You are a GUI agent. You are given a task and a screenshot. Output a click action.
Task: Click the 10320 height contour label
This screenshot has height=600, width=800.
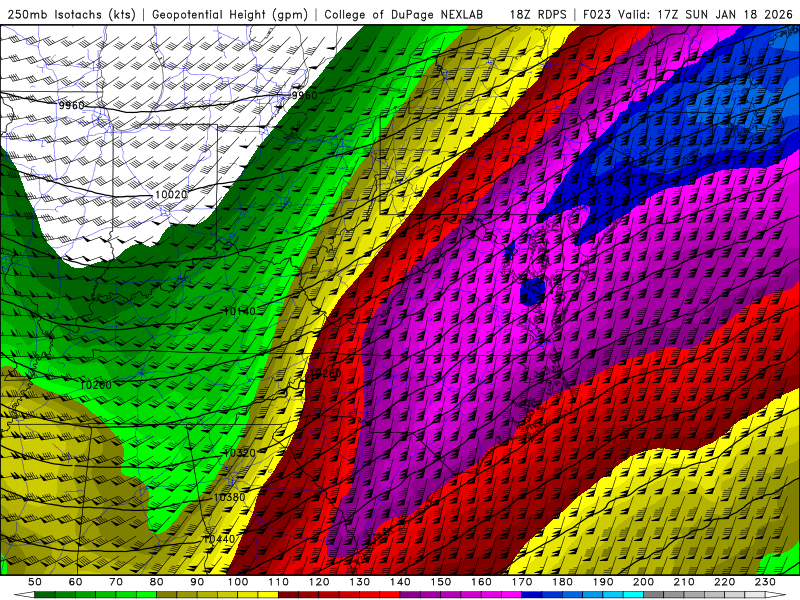coord(240,453)
